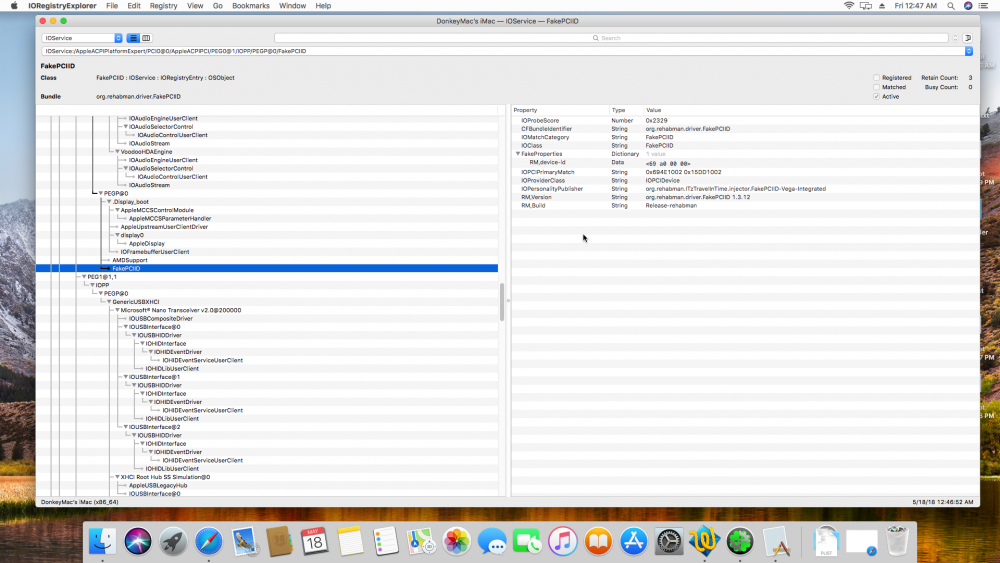Screen dimensions: 1000x563
Task: Open the Edit menu
Action: coord(134,6)
